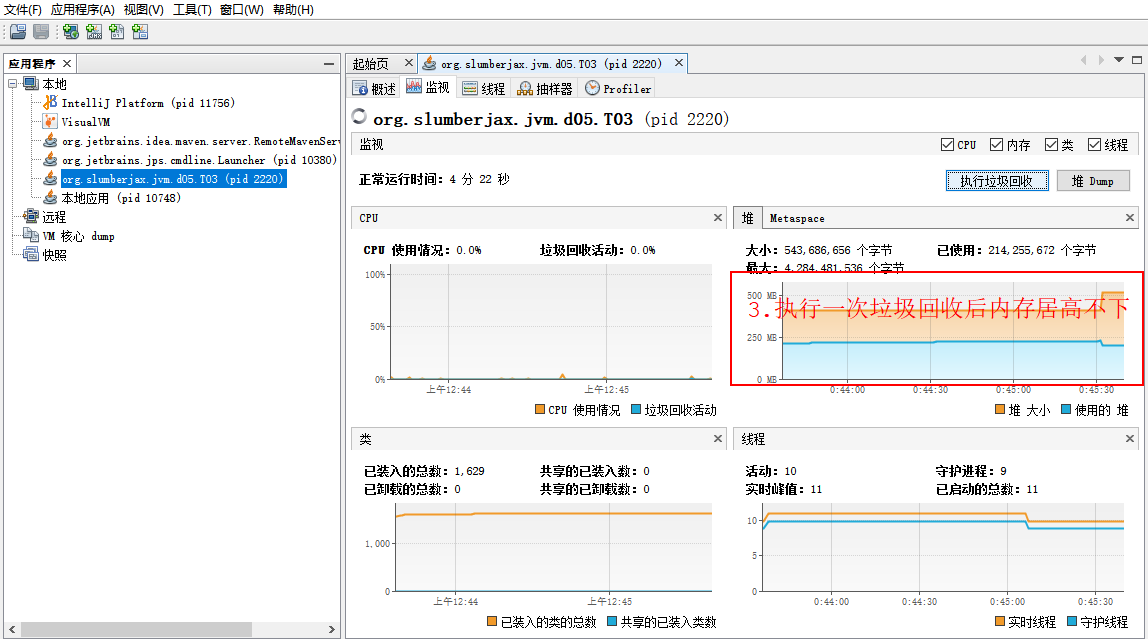Maximize the document window area
The image size is (1148, 639).
coord(1137,60)
